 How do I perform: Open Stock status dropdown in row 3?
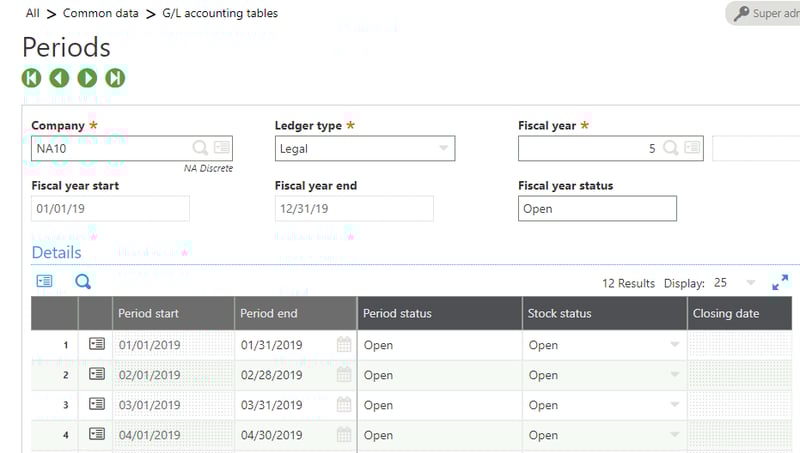click(674, 405)
